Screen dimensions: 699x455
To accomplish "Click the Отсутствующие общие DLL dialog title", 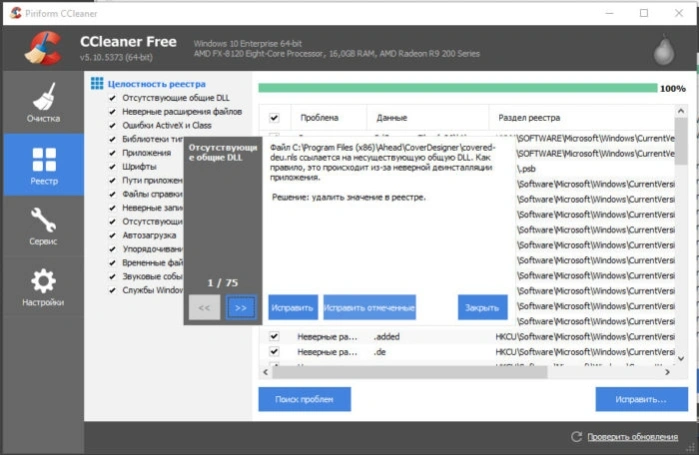I will point(222,152).
